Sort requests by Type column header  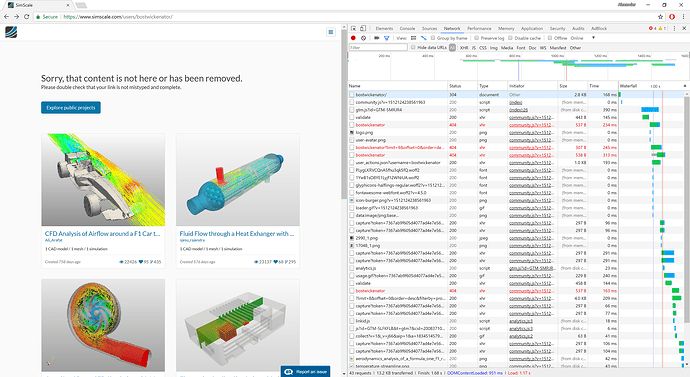(492, 86)
